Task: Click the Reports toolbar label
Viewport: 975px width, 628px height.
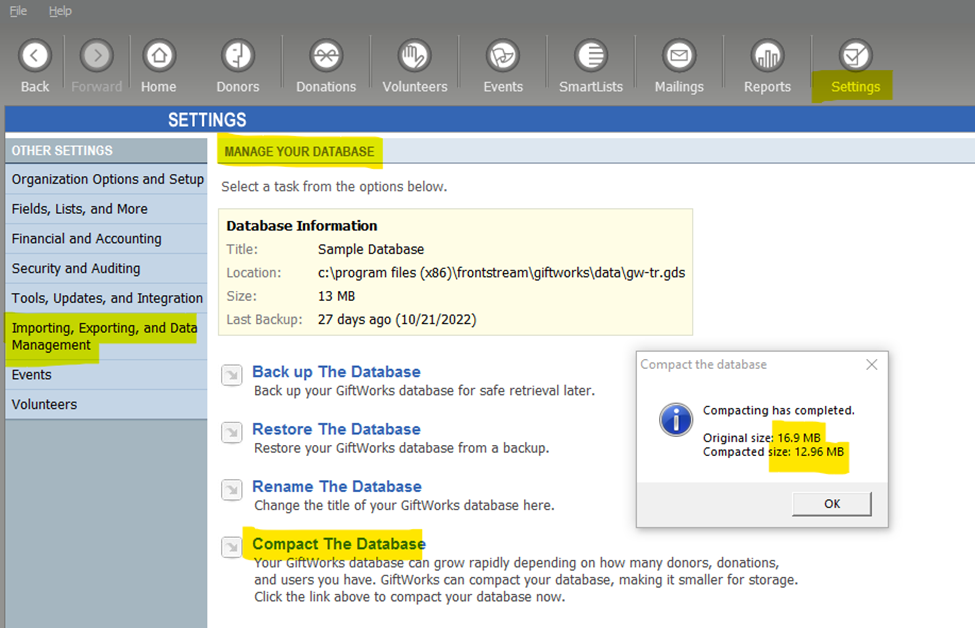Action: click(x=767, y=87)
